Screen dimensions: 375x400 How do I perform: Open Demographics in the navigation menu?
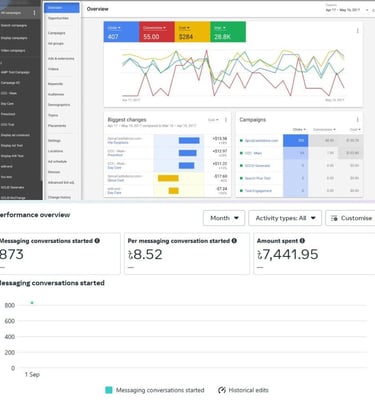(x=59, y=105)
